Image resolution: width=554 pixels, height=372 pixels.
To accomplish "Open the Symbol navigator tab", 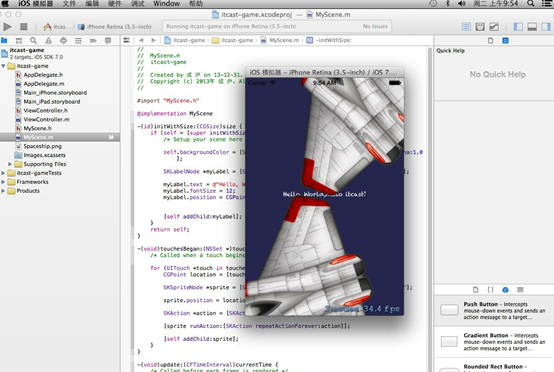I will click(19, 41).
